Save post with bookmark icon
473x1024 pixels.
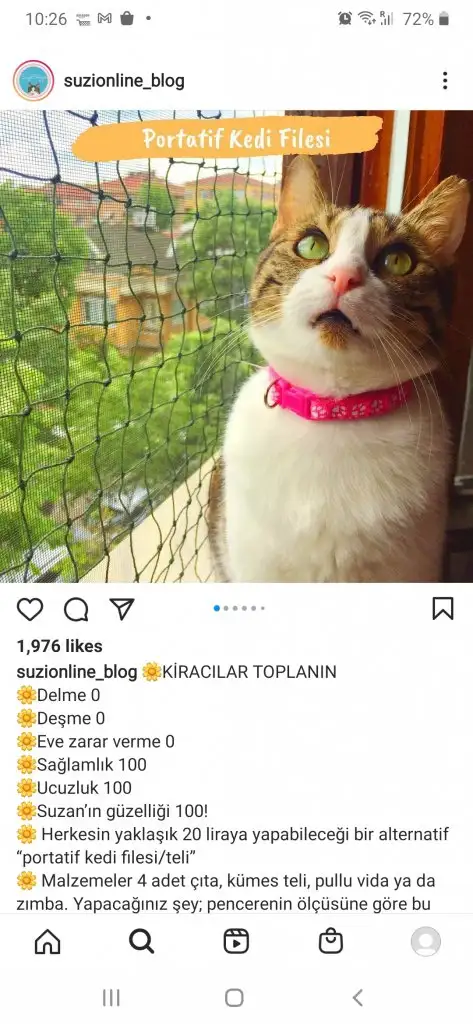click(x=443, y=609)
